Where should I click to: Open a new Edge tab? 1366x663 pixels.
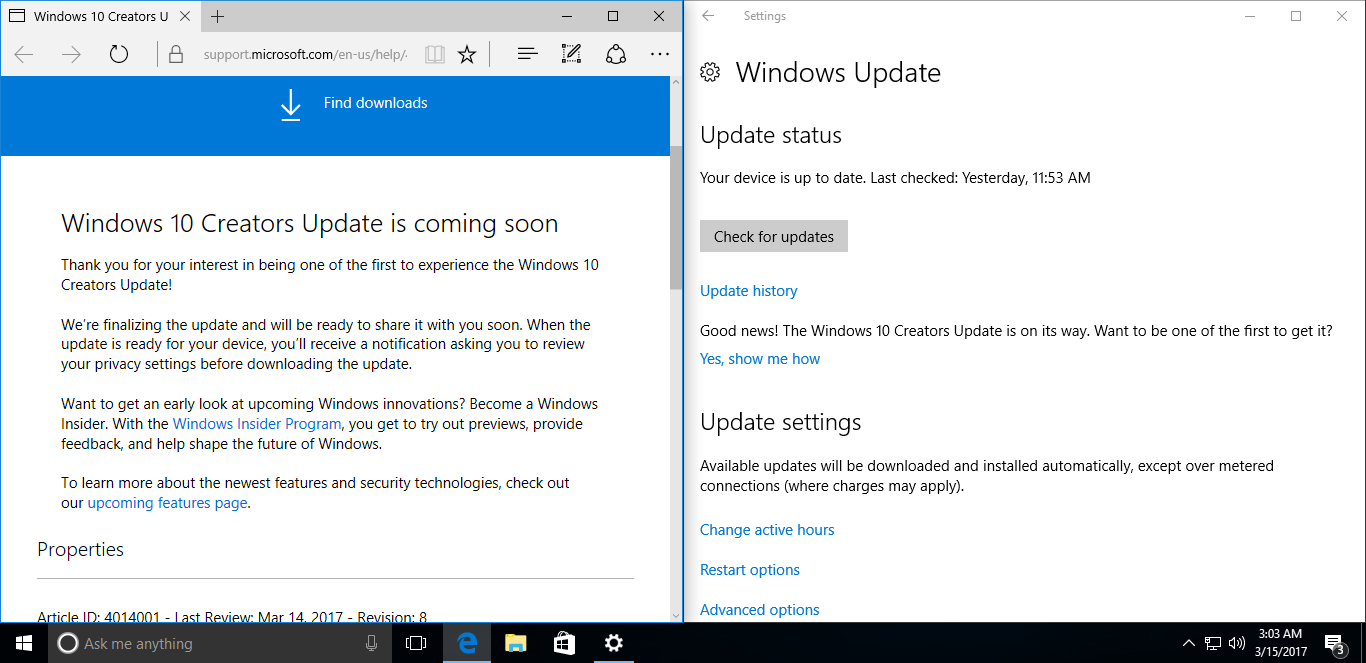click(x=218, y=16)
